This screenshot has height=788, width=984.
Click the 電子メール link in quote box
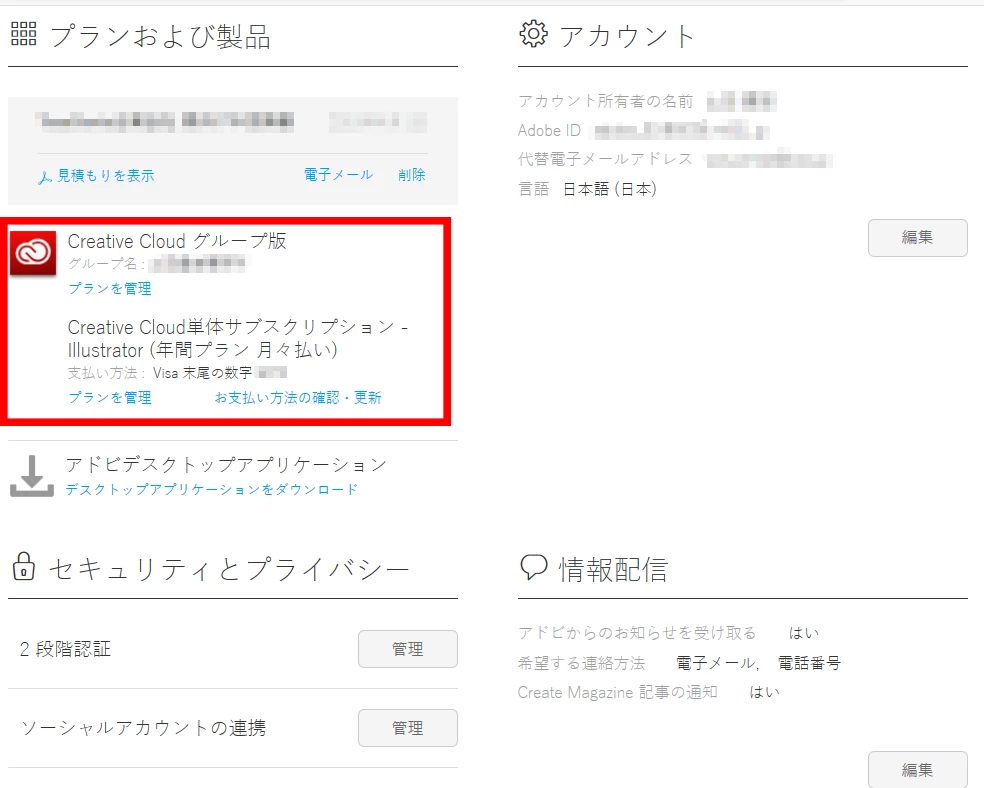click(338, 174)
